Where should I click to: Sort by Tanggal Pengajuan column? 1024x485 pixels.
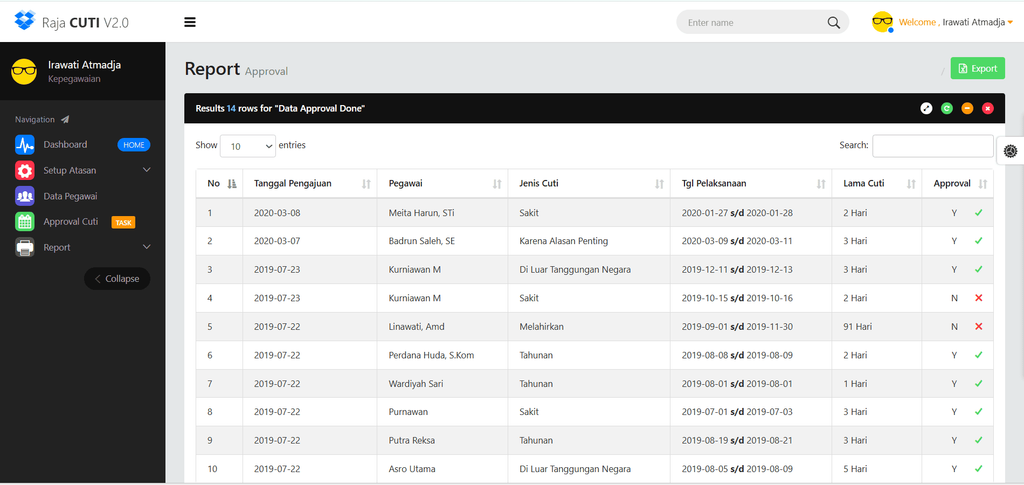pos(310,184)
